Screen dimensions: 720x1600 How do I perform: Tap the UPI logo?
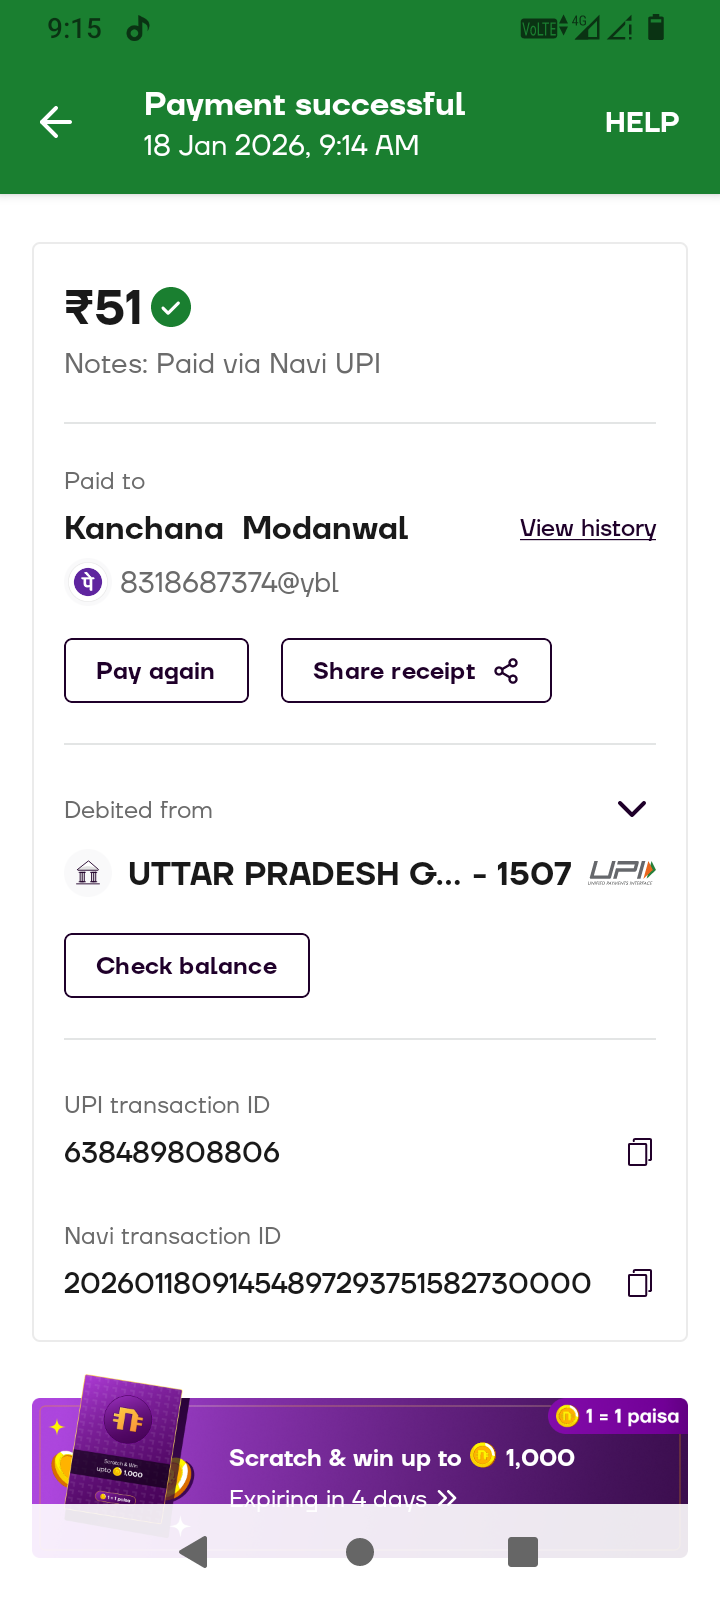point(621,873)
